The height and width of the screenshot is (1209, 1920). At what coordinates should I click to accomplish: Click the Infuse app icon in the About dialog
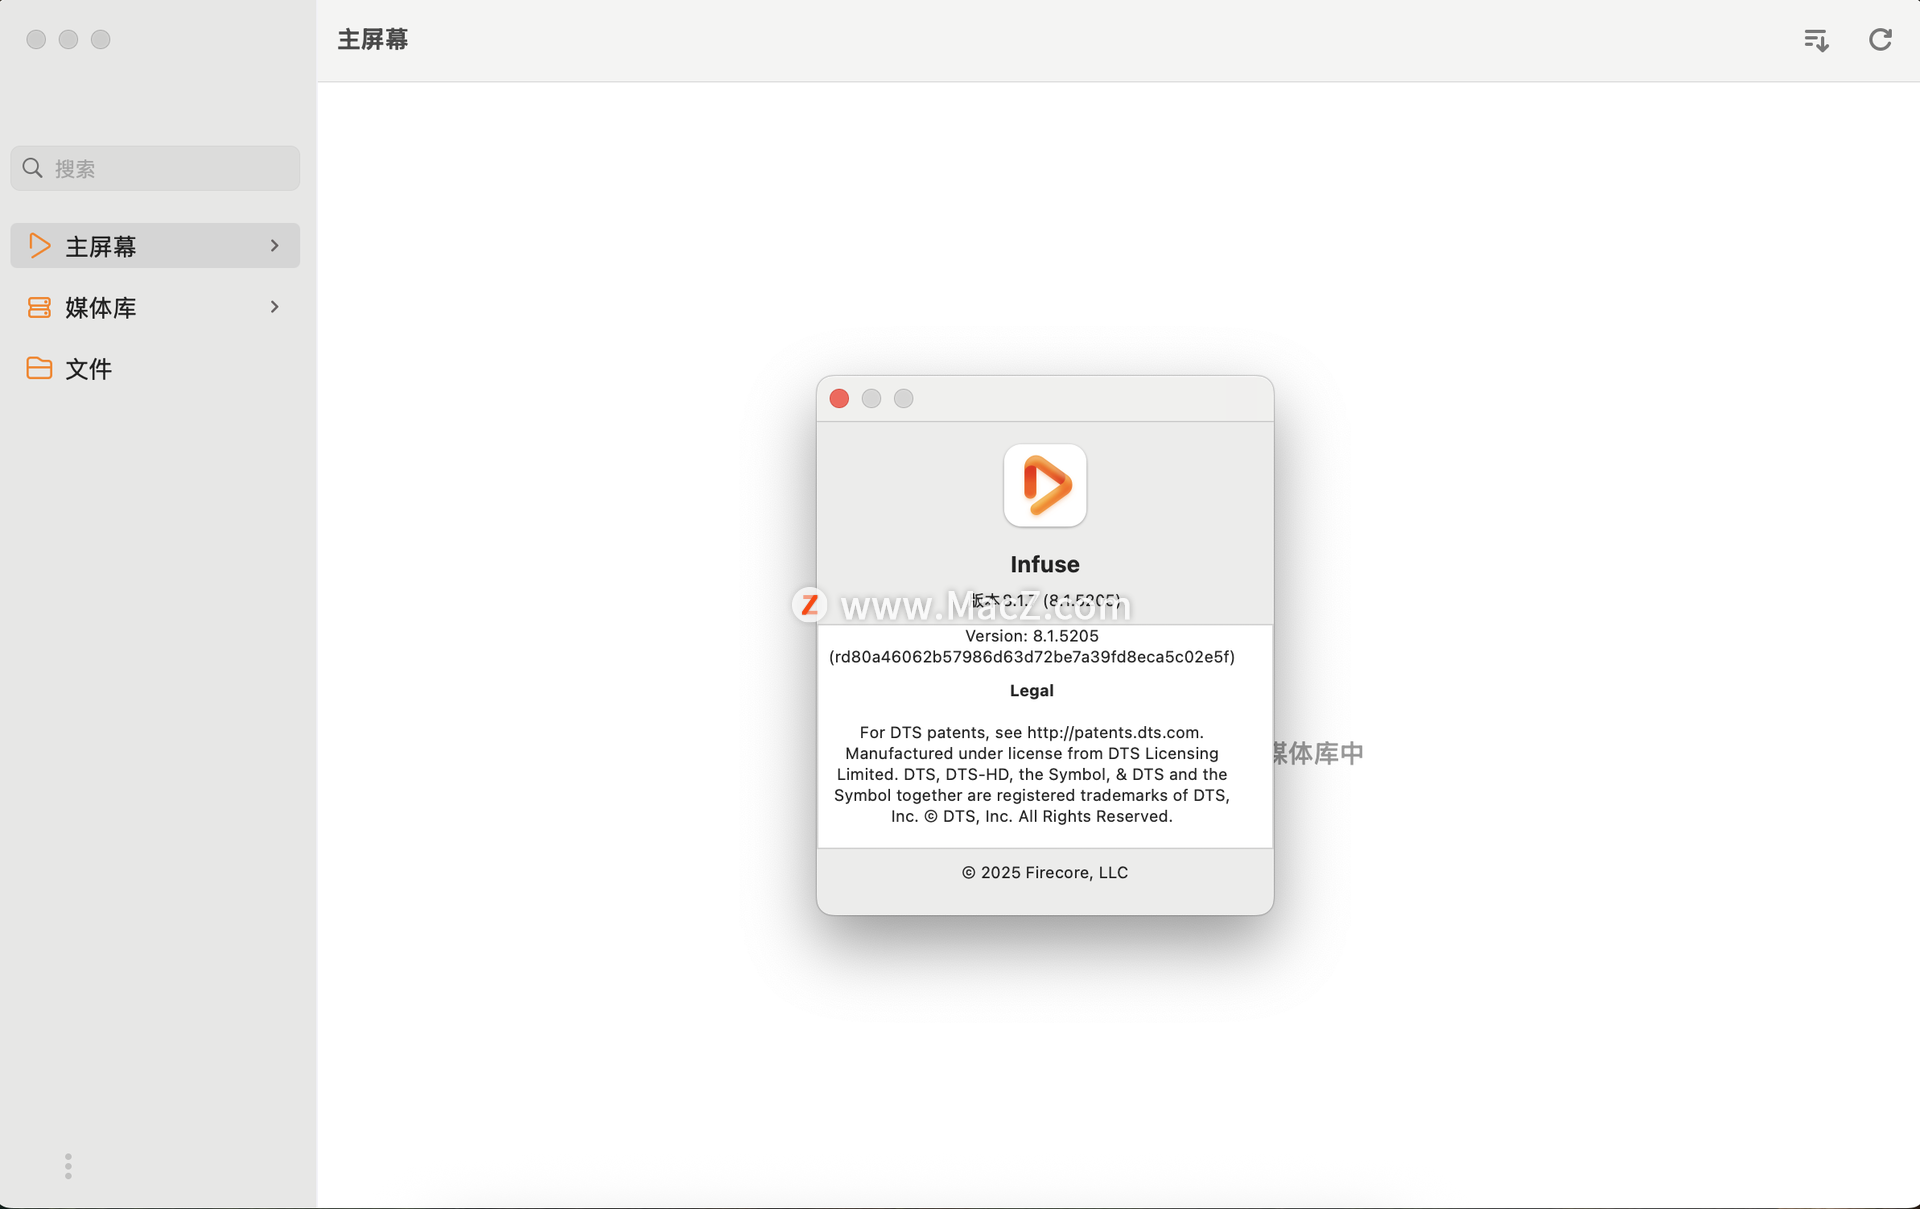click(x=1045, y=485)
